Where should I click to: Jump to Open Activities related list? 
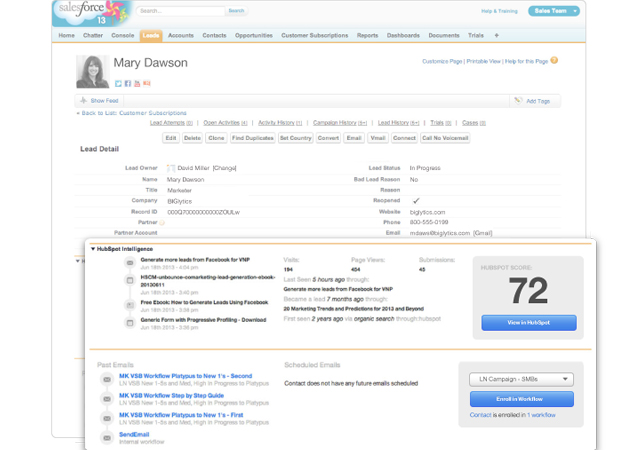[225, 123]
